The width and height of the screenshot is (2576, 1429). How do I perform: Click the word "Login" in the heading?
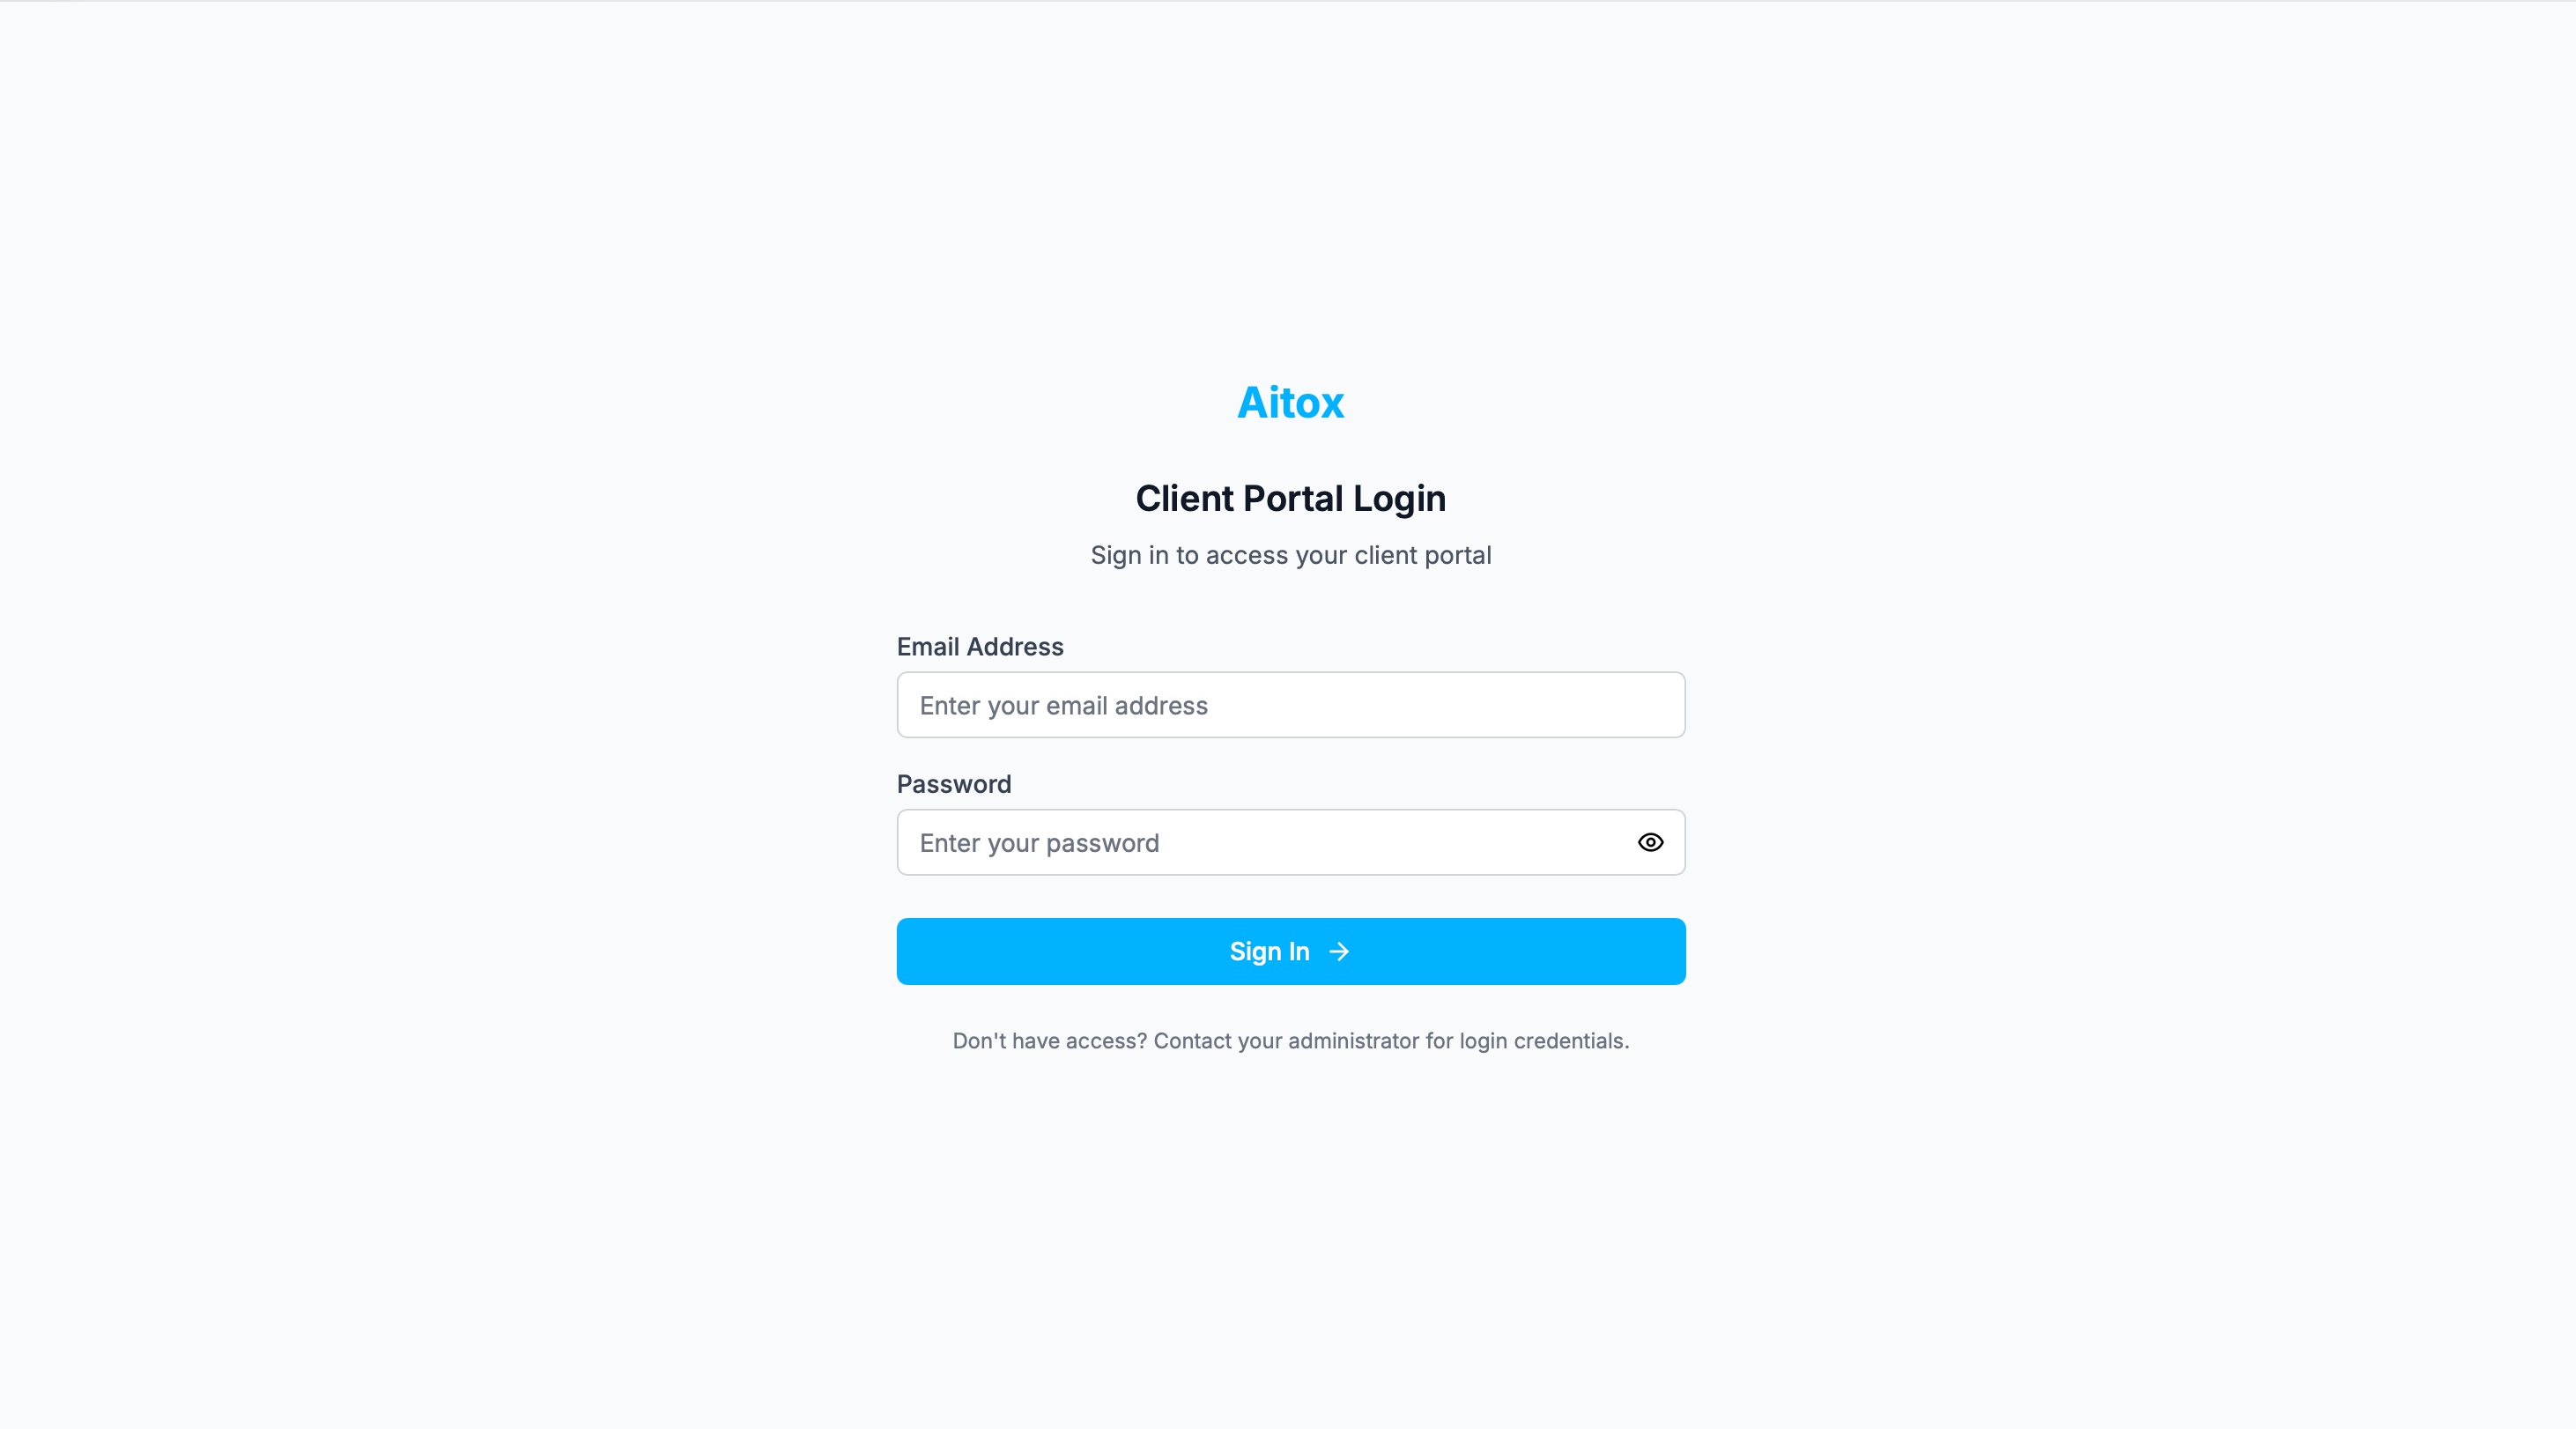coord(1399,498)
